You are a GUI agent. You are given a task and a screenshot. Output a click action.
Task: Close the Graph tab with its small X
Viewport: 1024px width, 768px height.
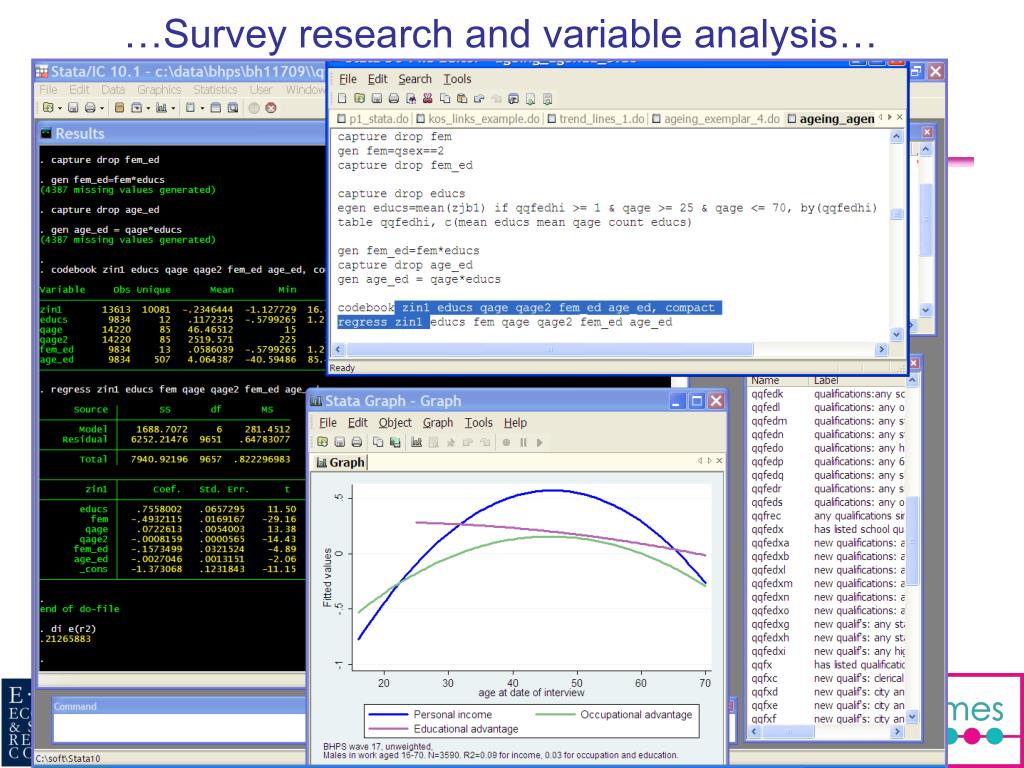point(719,460)
